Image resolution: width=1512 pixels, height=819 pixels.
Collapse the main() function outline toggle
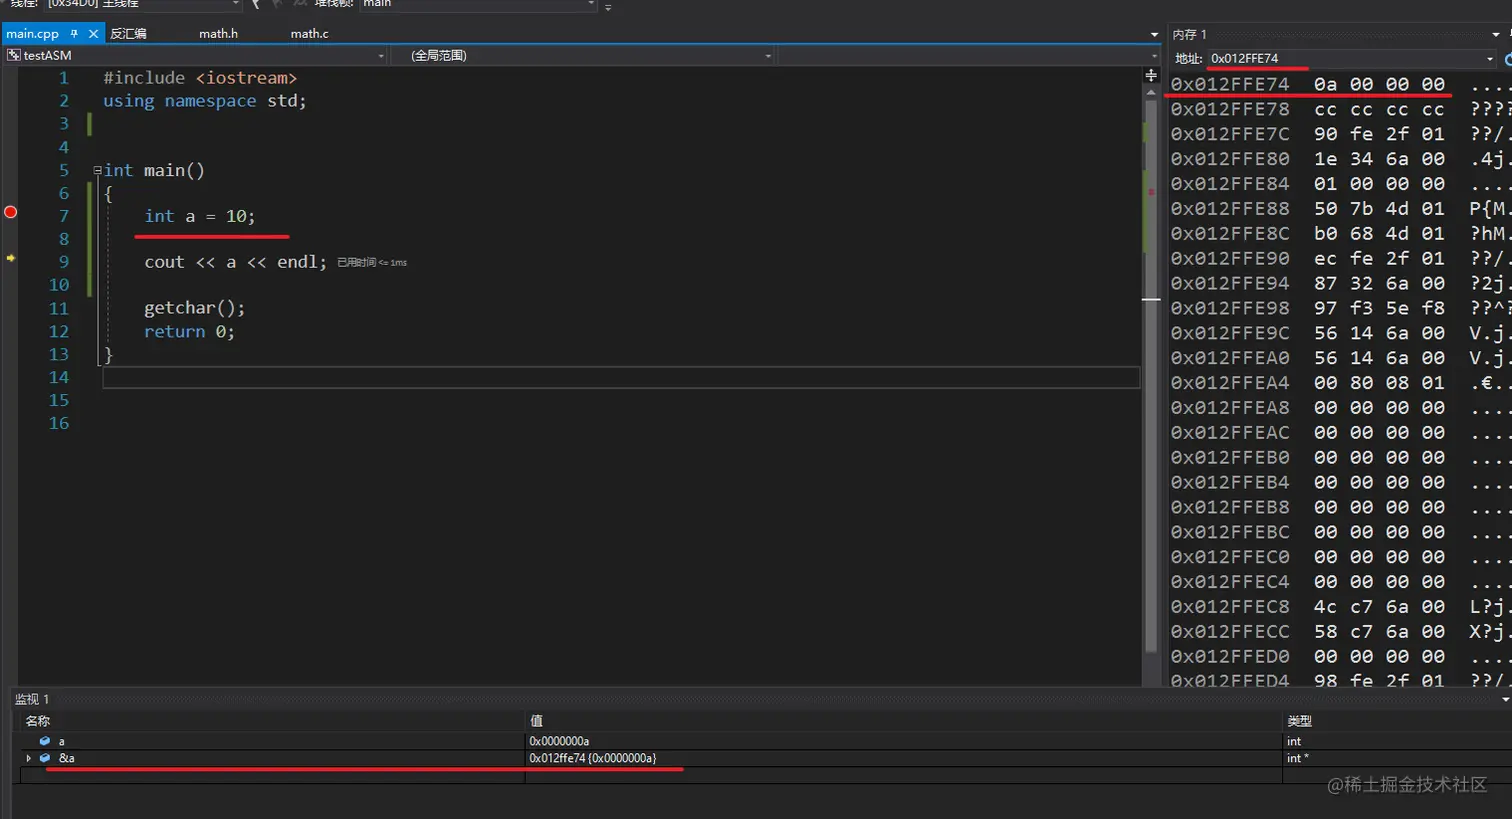(97, 171)
